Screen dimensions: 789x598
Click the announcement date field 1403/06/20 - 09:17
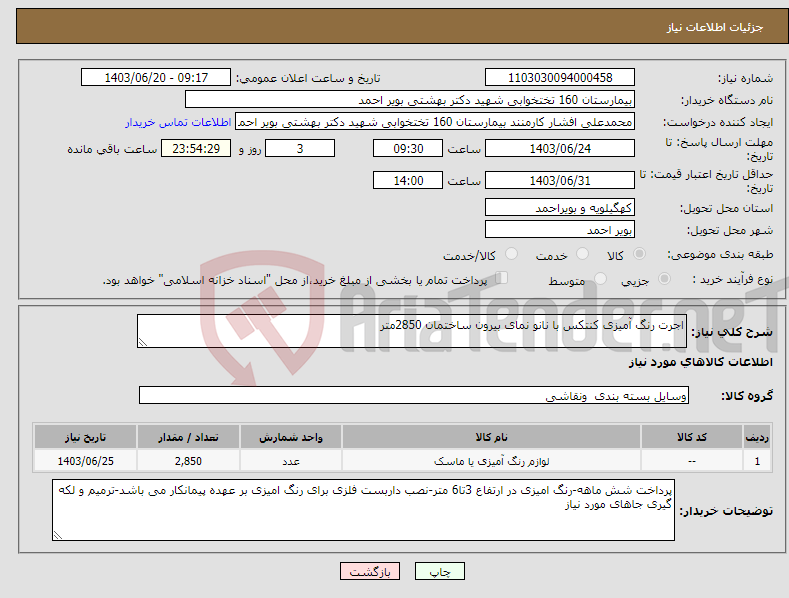pyautogui.click(x=156, y=78)
